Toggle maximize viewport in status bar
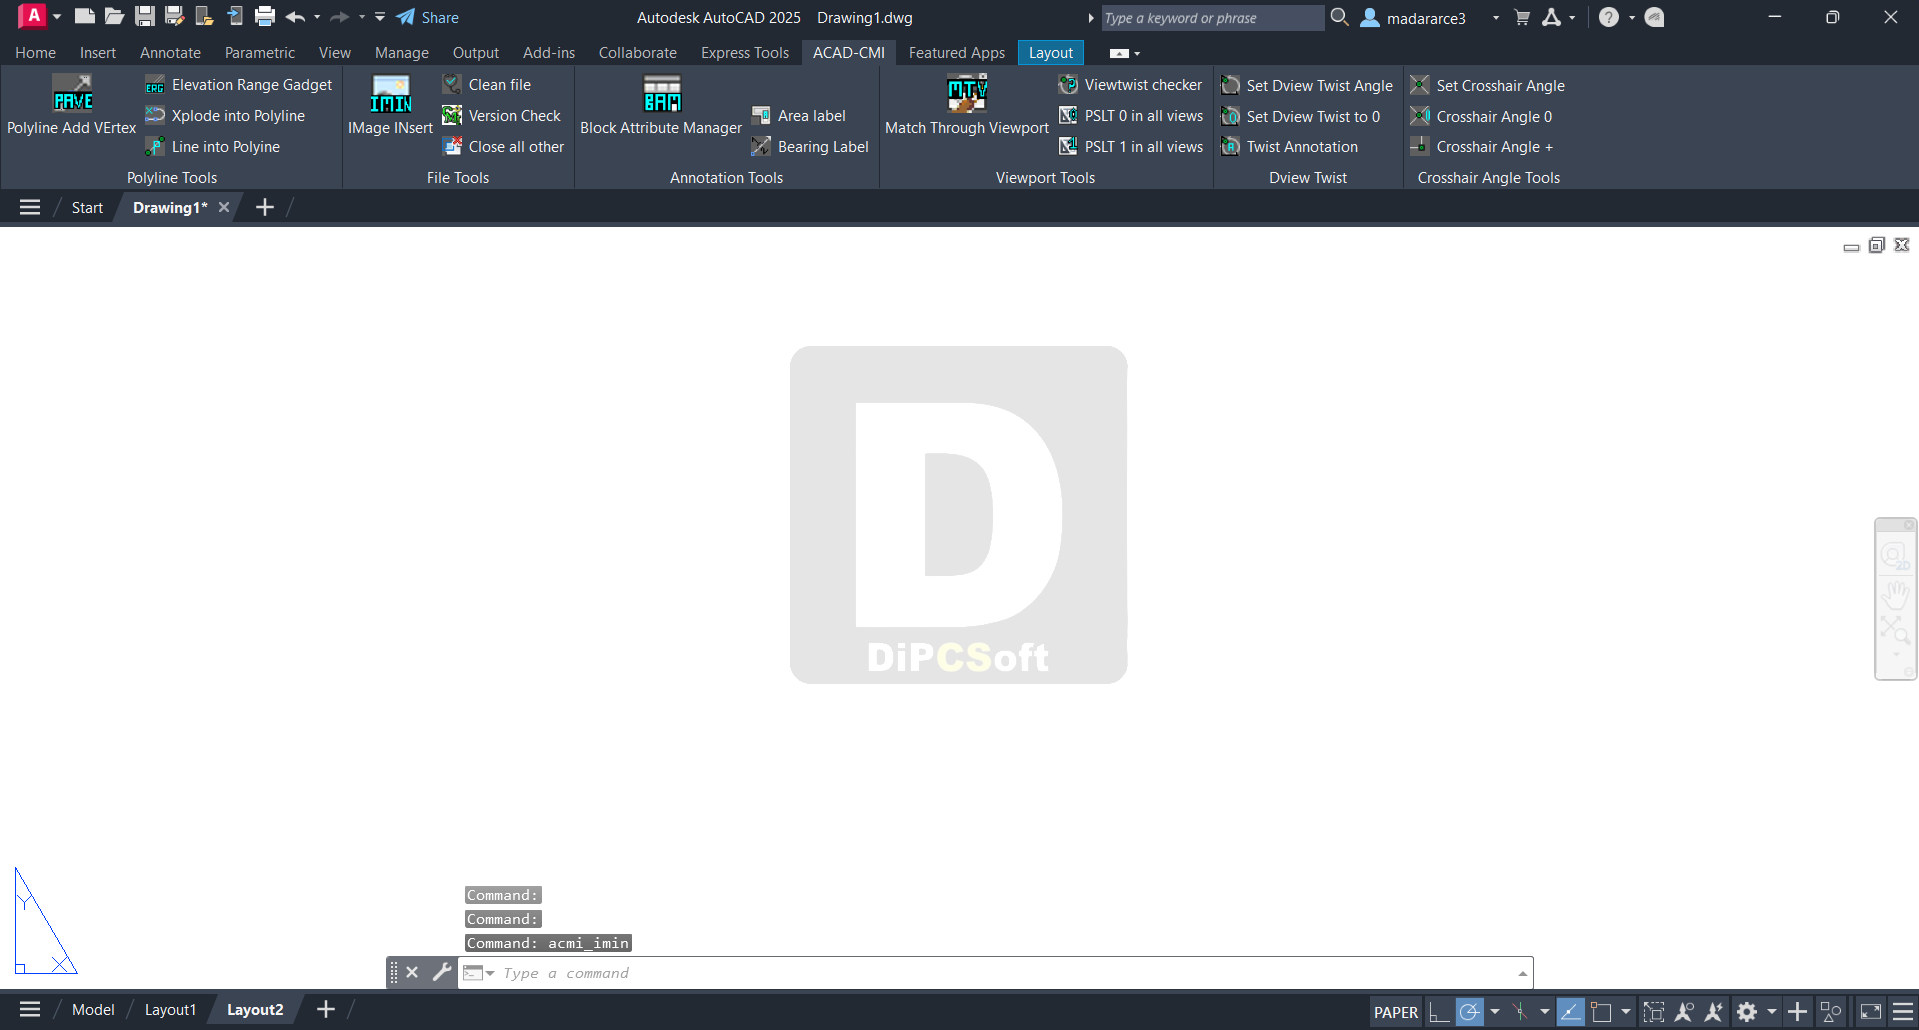 [1654, 1012]
